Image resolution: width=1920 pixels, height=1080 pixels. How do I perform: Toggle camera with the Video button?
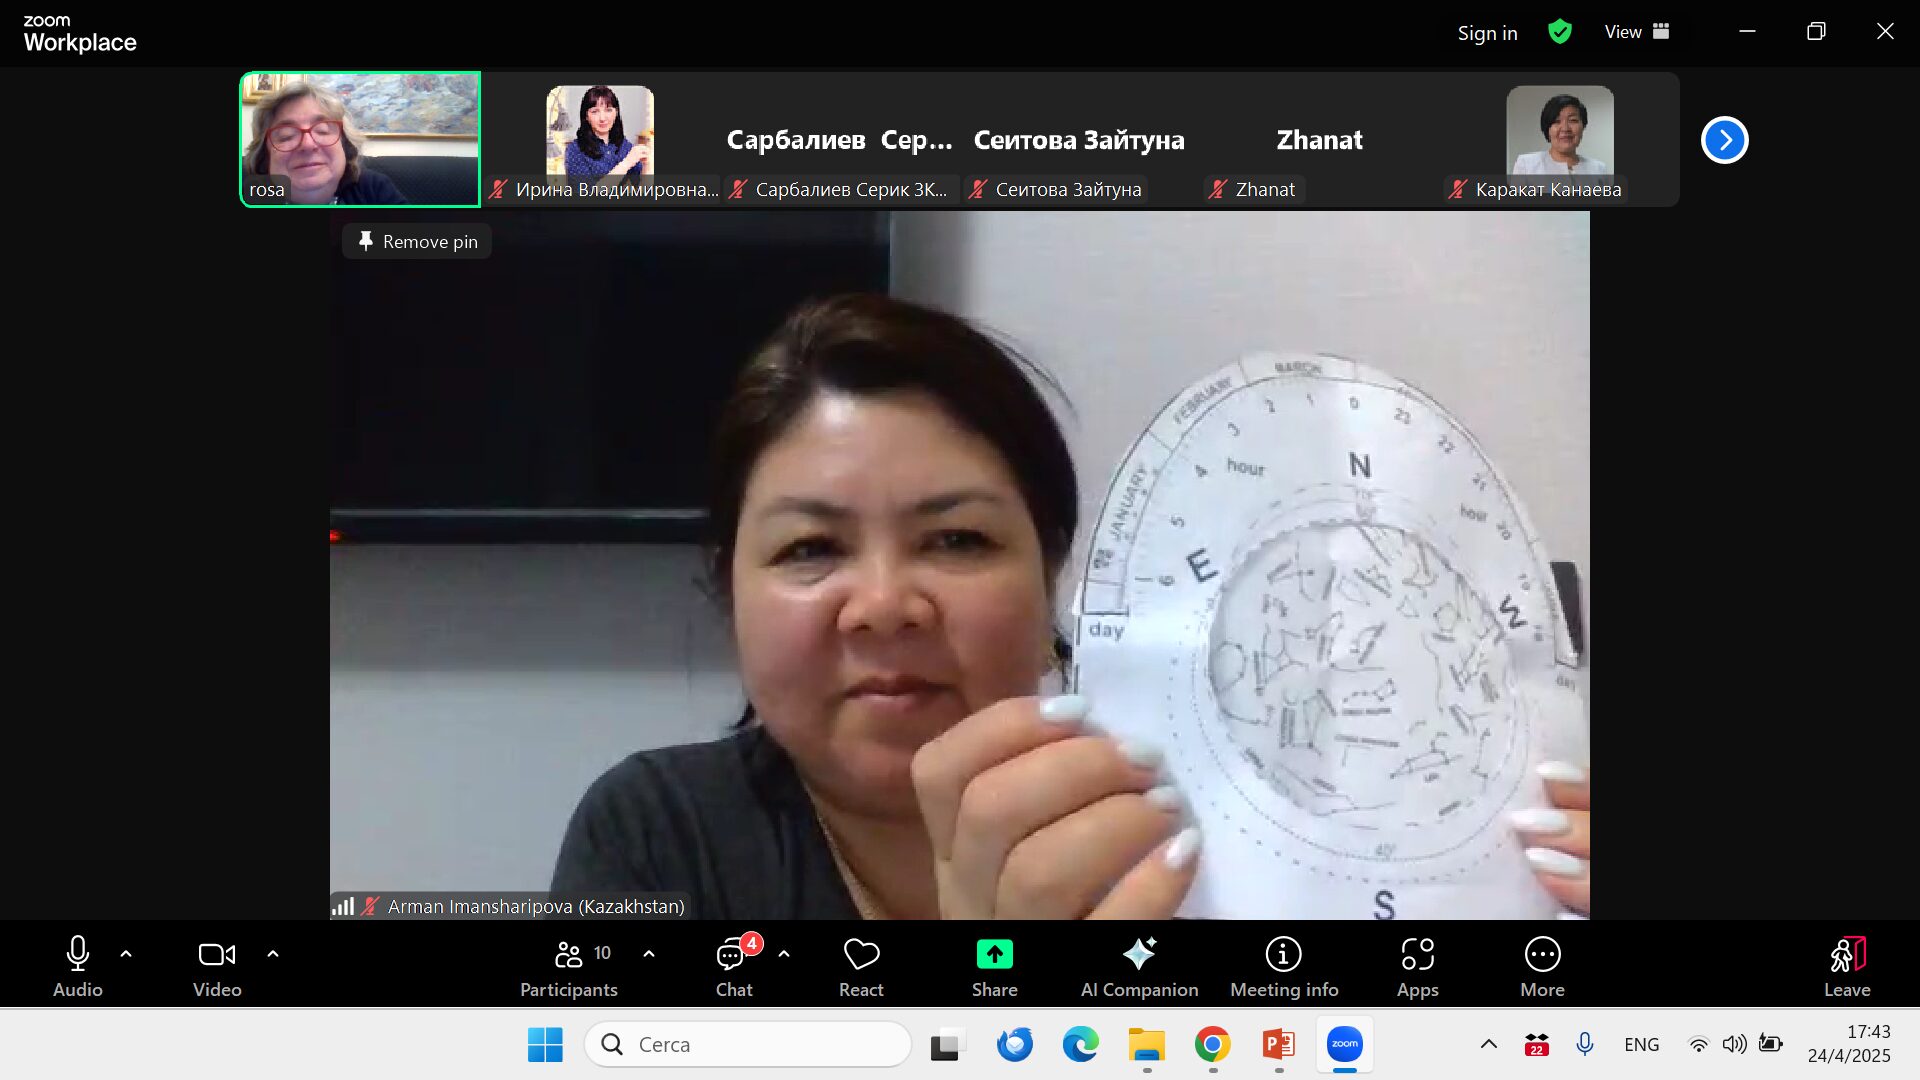point(217,966)
